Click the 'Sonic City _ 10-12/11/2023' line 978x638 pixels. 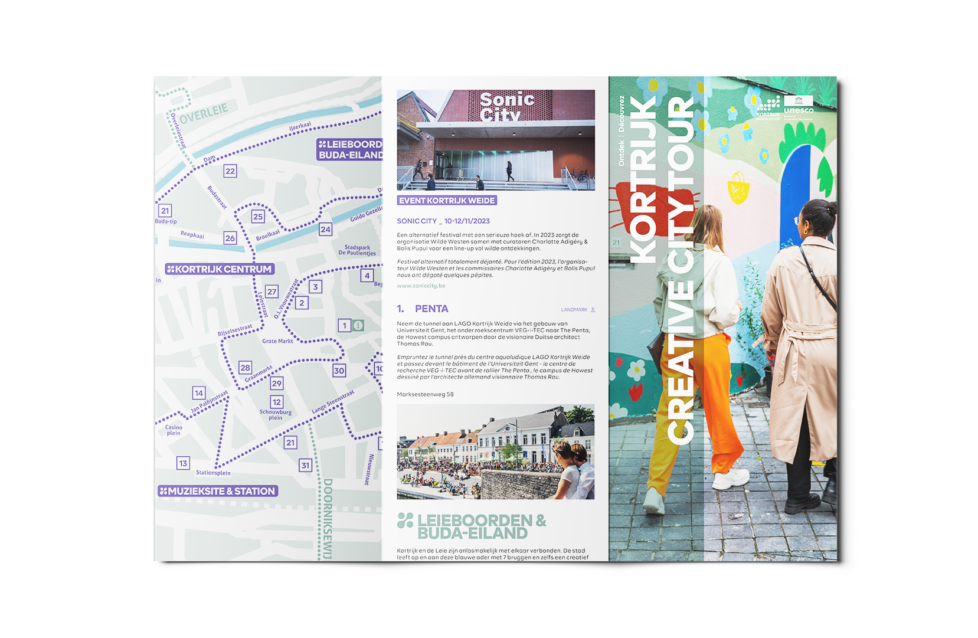443,221
